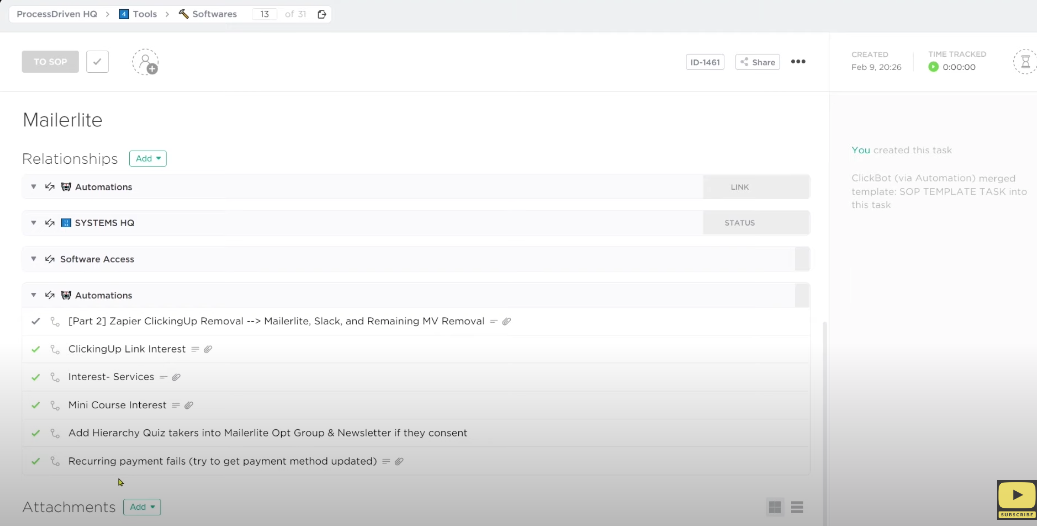Image resolution: width=1037 pixels, height=526 pixels.
Task: Open the Attachments Add dropdown
Action: (x=142, y=507)
